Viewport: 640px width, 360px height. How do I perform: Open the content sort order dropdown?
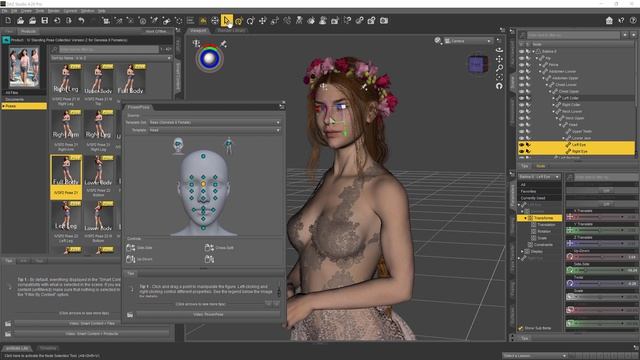tap(111, 58)
